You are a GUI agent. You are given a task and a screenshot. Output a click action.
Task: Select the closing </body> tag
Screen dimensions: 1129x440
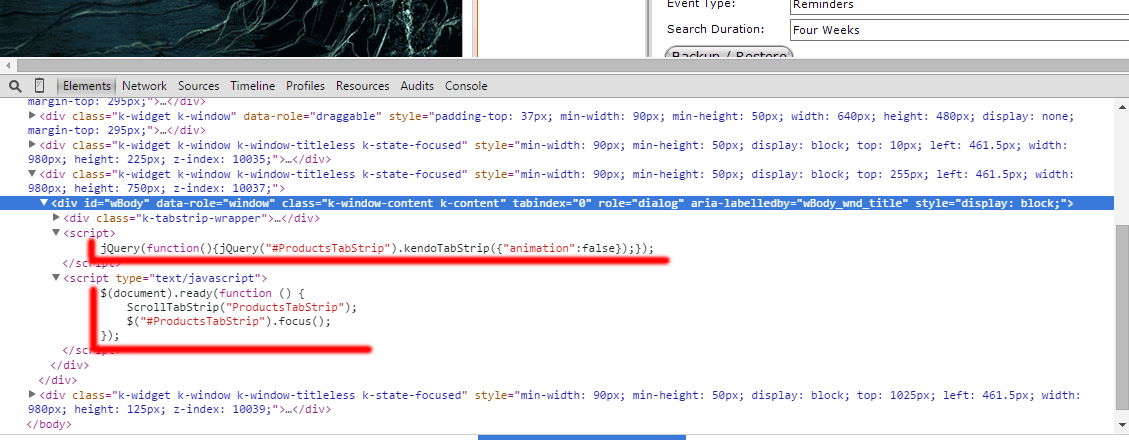pyautogui.click(x=48, y=424)
